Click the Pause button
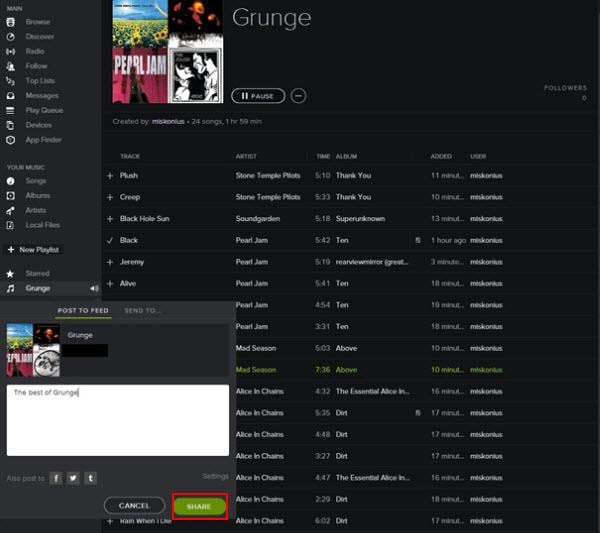The height and width of the screenshot is (533, 600). pyautogui.click(x=258, y=96)
